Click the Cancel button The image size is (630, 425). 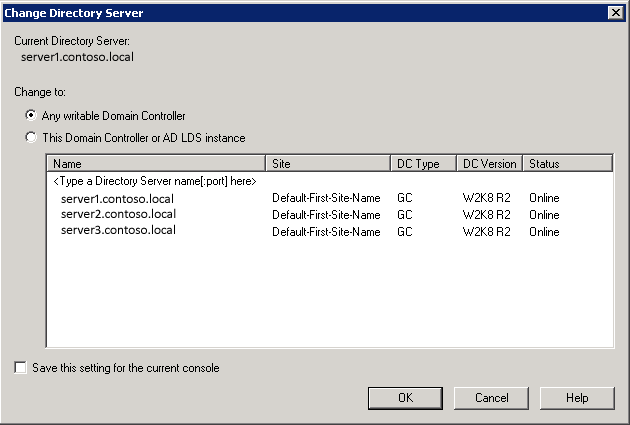click(x=491, y=398)
